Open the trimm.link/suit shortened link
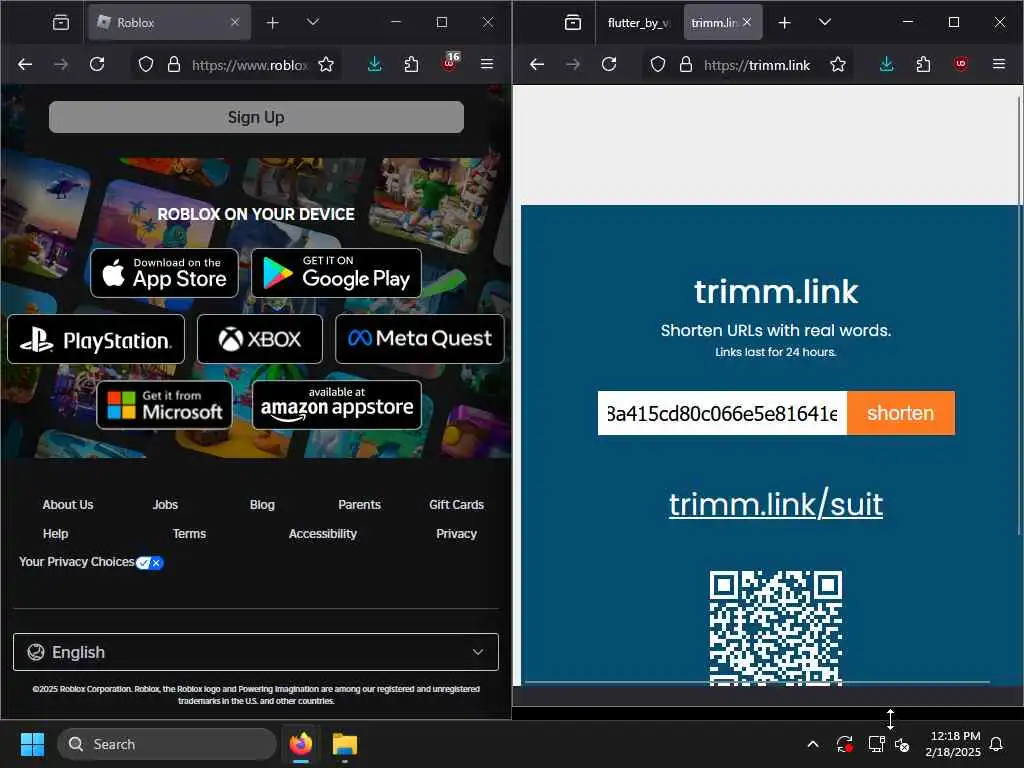The image size is (1024, 768). point(776,504)
